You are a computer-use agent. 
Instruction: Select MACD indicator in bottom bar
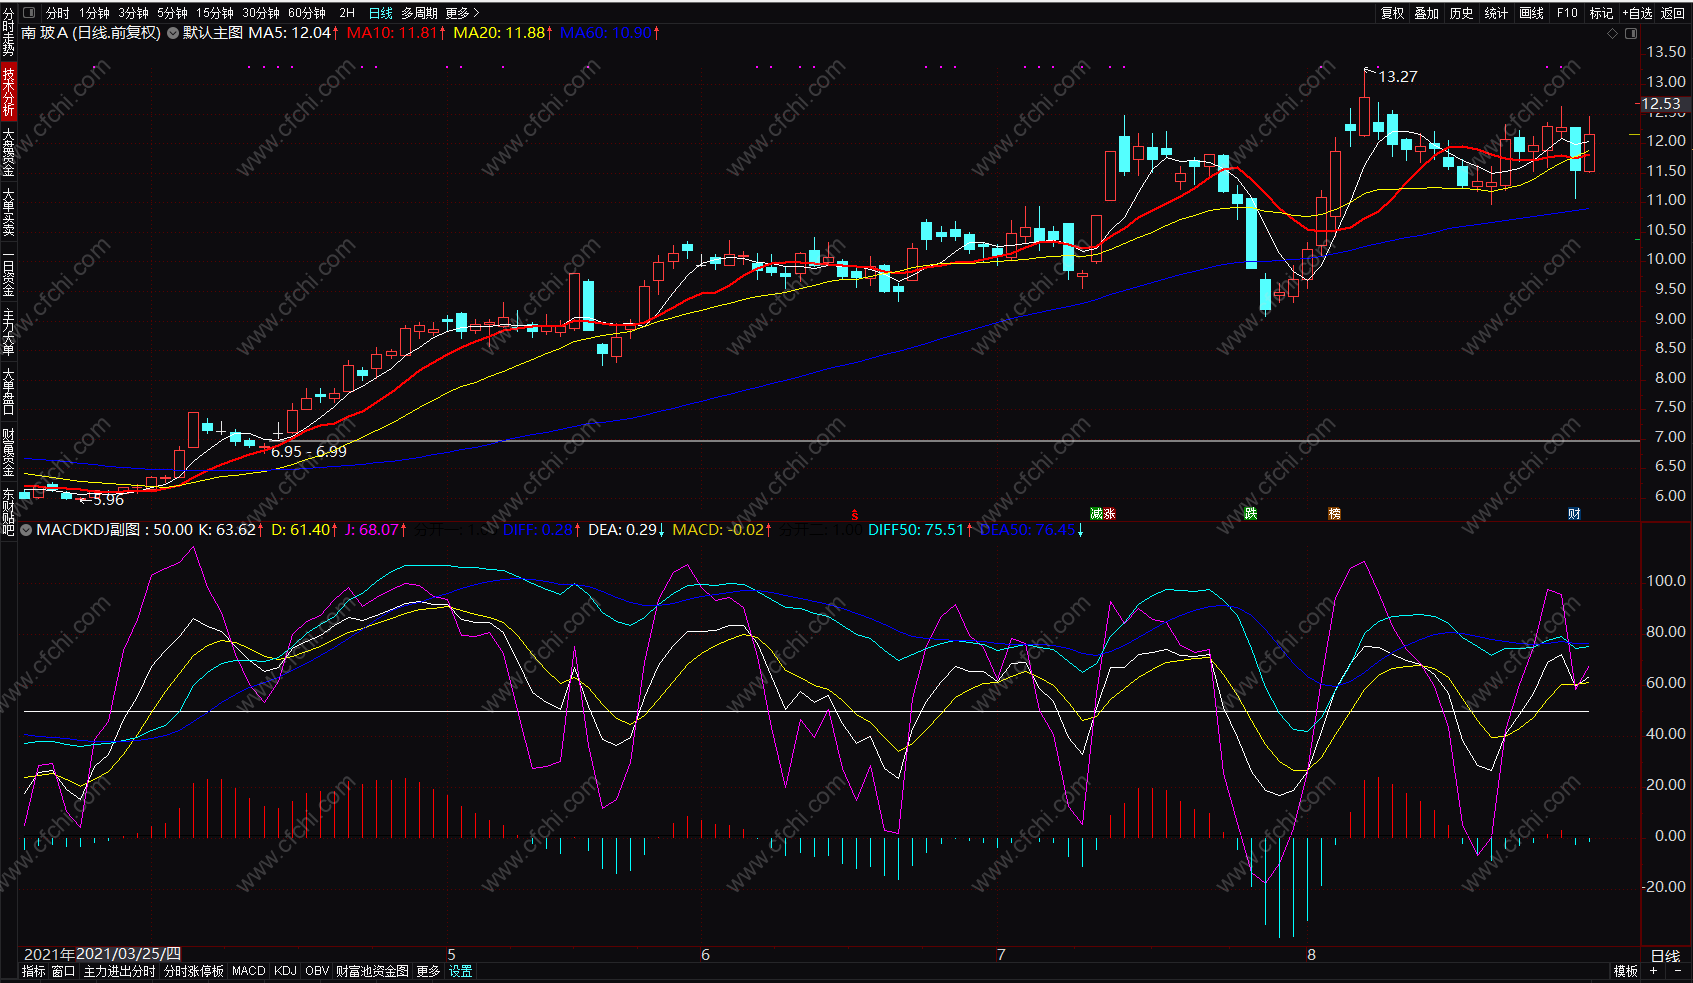[x=249, y=971]
